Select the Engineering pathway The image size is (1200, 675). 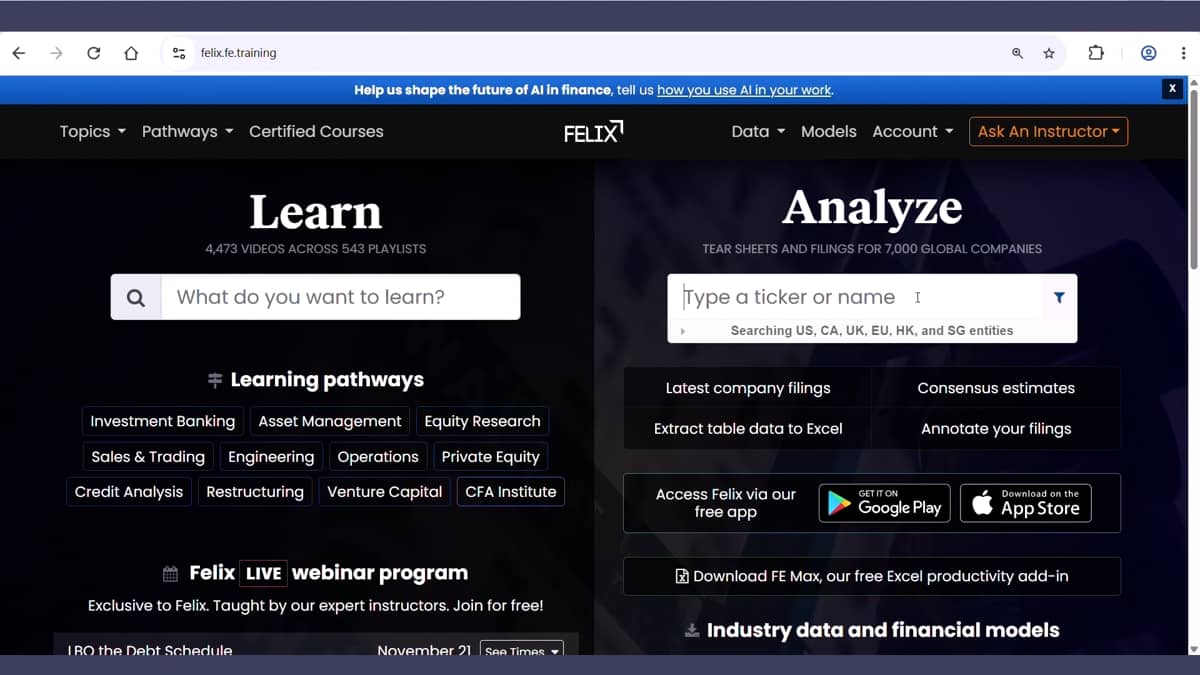(x=271, y=456)
